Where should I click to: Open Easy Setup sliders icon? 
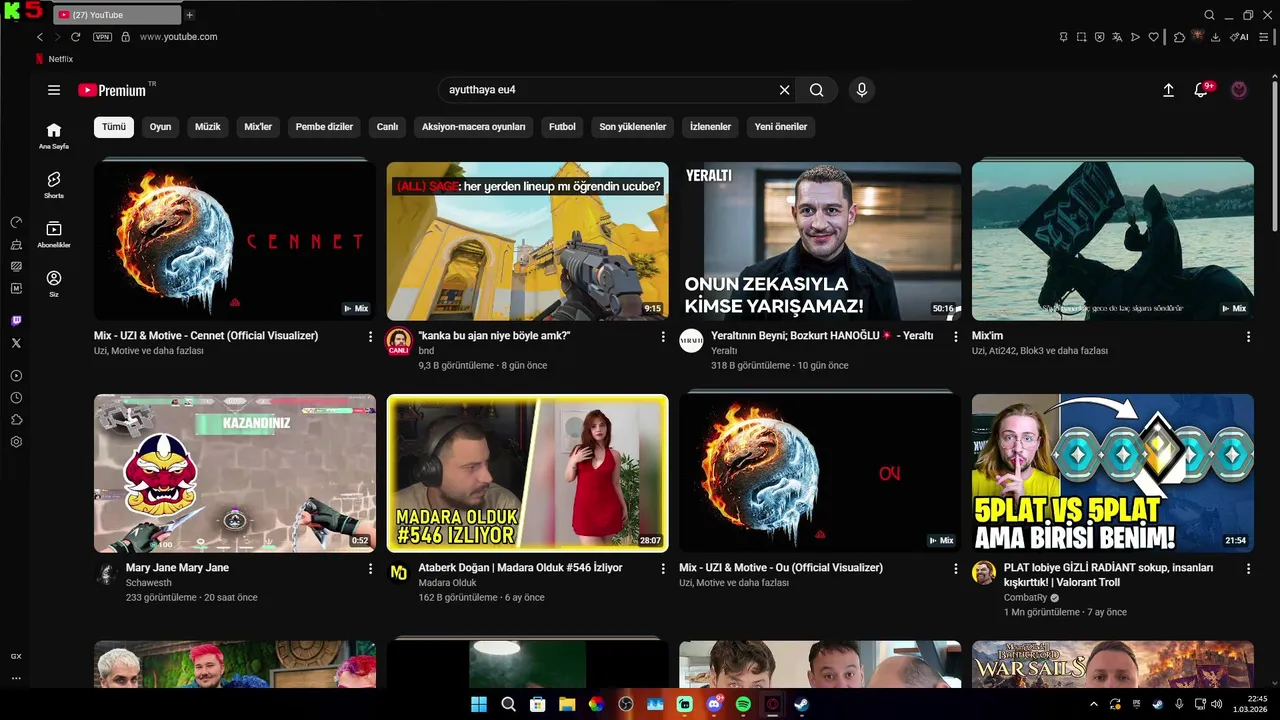click(1264, 37)
